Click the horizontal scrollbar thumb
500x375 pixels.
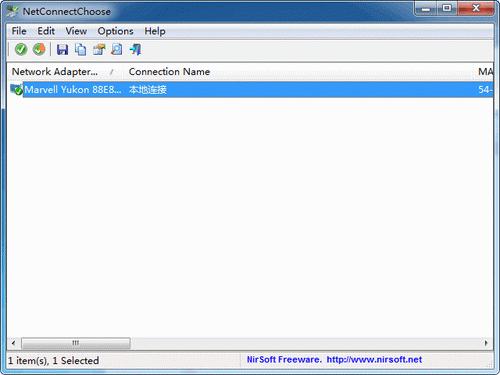click(76, 343)
